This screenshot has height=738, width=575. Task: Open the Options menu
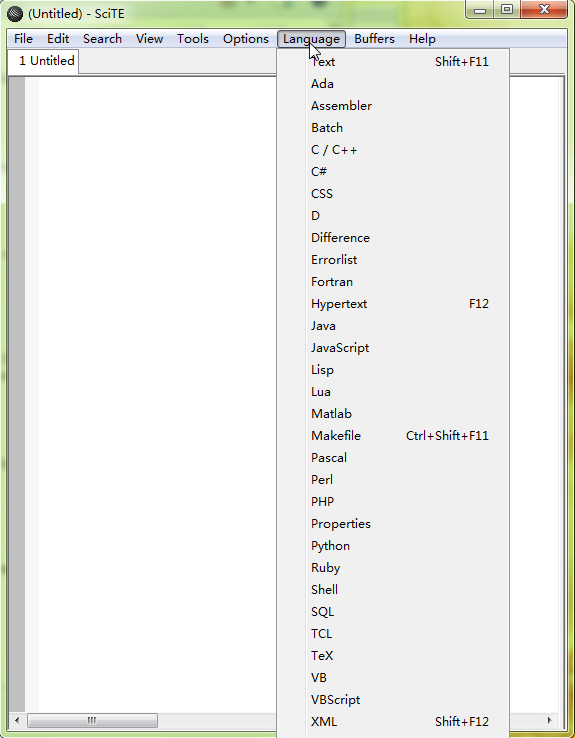246,39
